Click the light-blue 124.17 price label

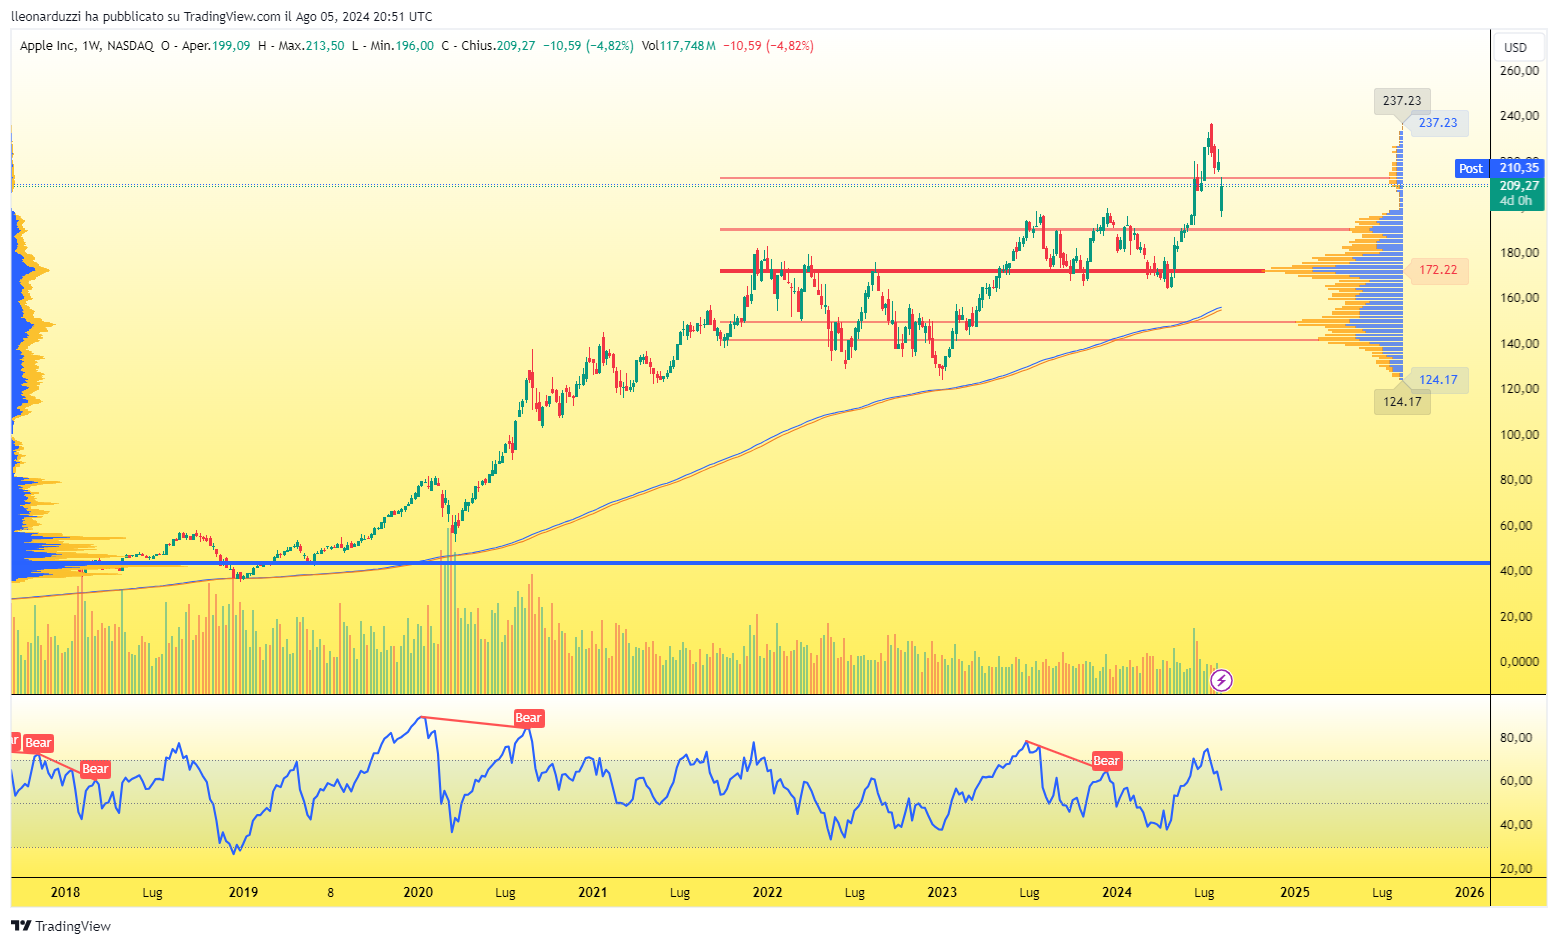1438,380
